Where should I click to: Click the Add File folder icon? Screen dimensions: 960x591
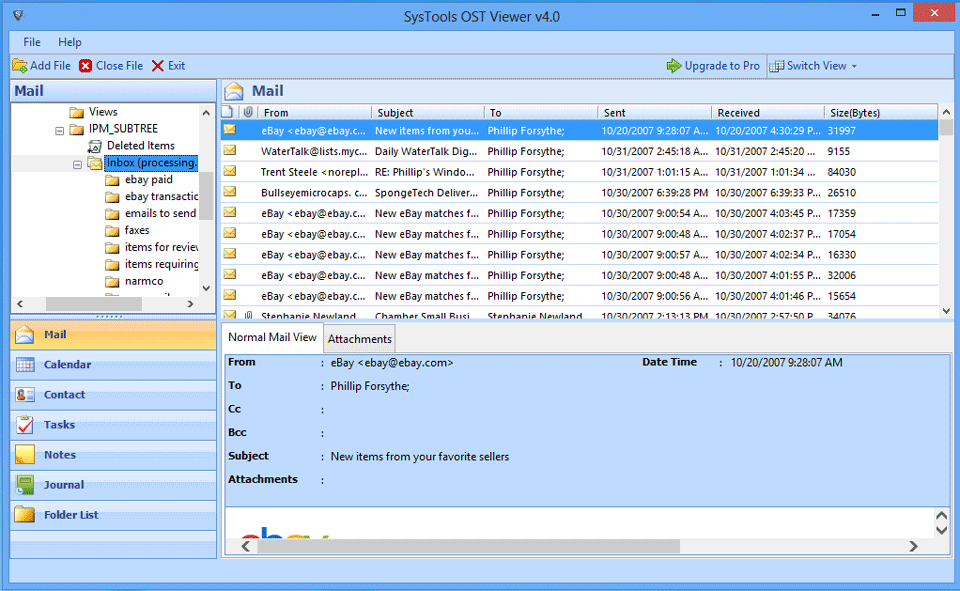click(x=20, y=66)
